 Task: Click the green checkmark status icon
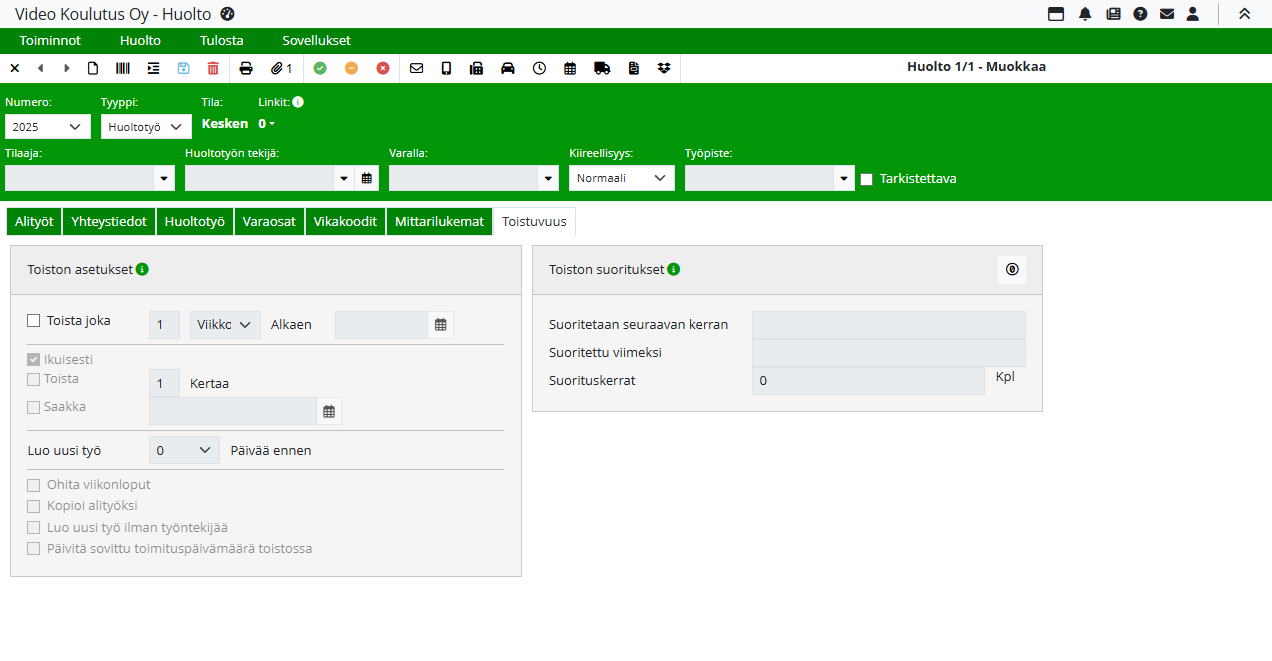320,68
